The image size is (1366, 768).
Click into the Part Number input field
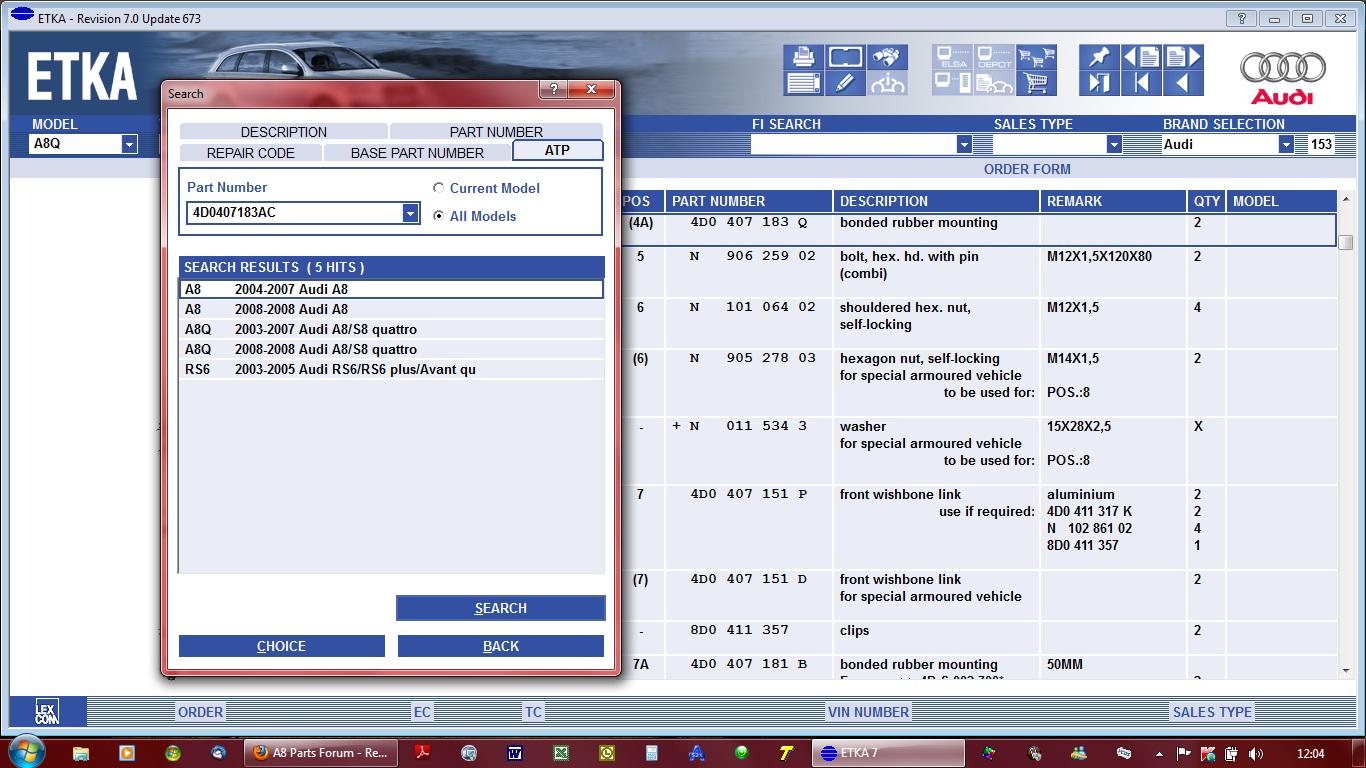coord(294,213)
